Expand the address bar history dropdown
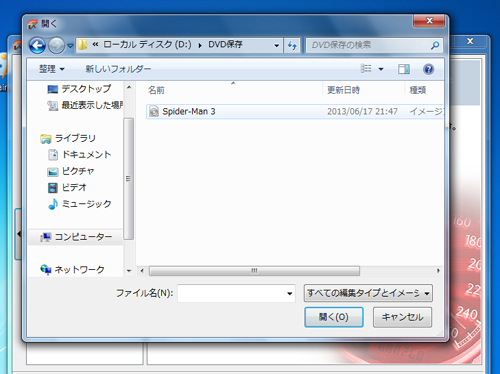 (276, 45)
